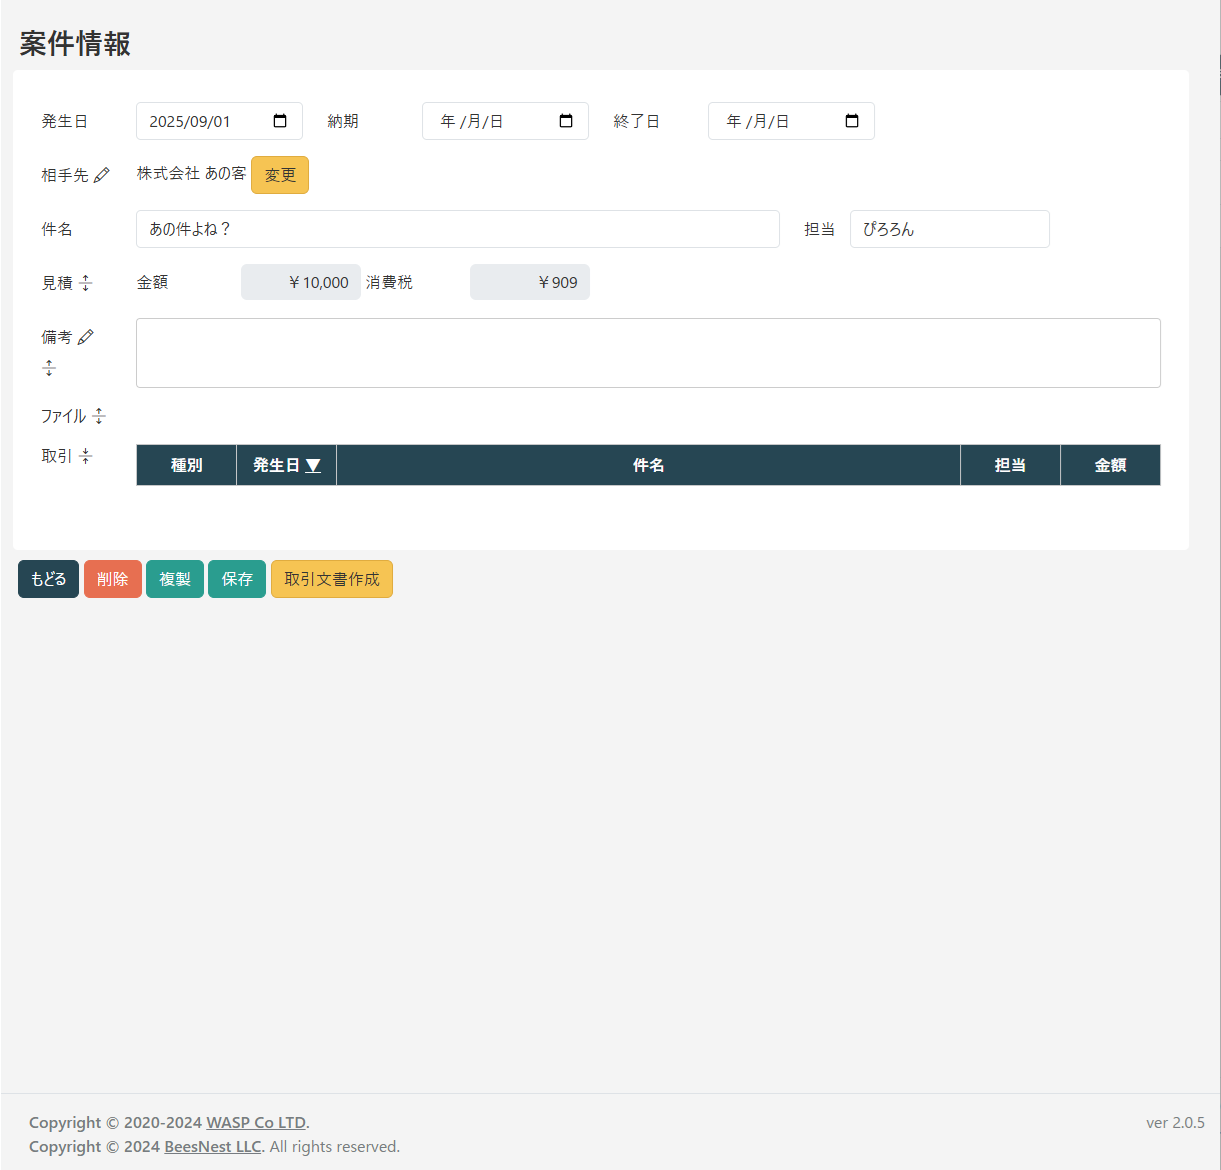Delete the record using 削除

tap(112, 578)
